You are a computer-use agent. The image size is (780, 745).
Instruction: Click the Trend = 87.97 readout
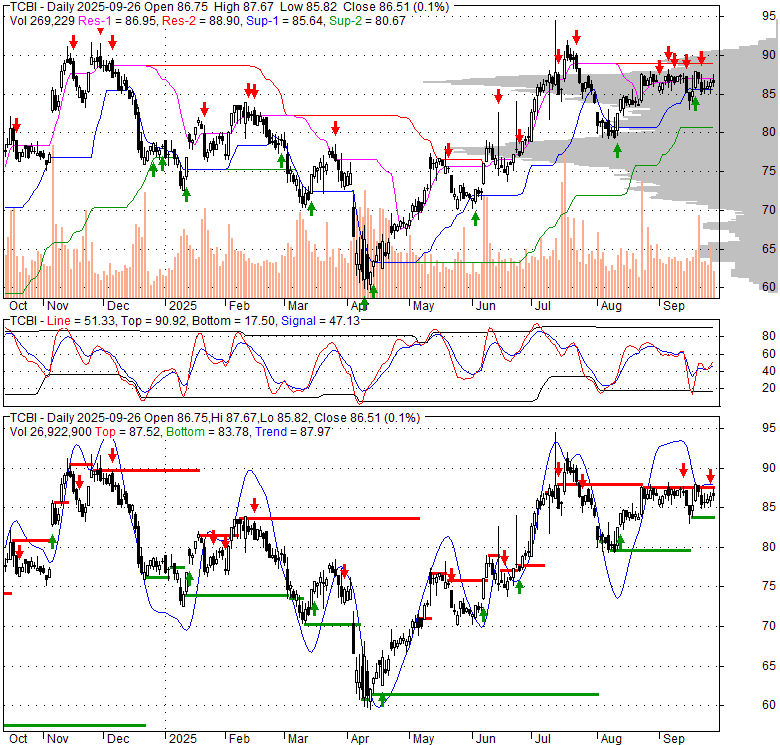coord(293,432)
